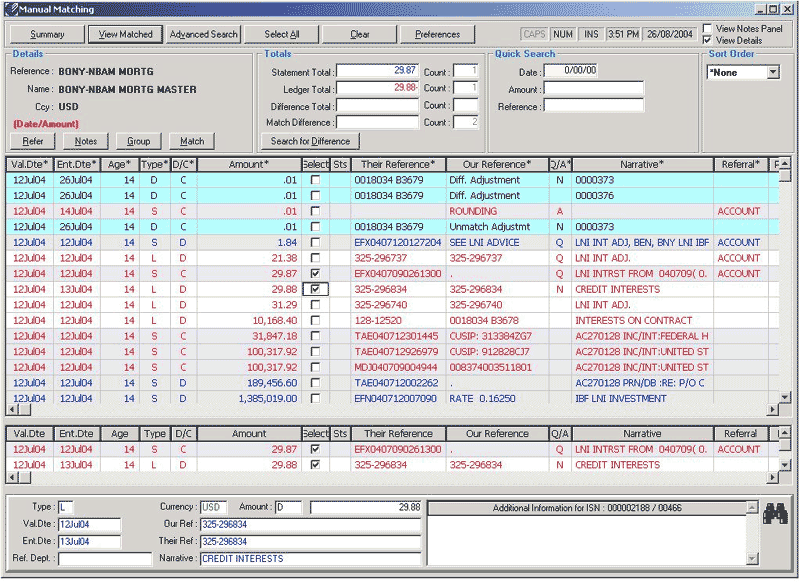Enable the View Notes Panel checkbox
This screenshot has width=800, height=583.
pos(708,29)
